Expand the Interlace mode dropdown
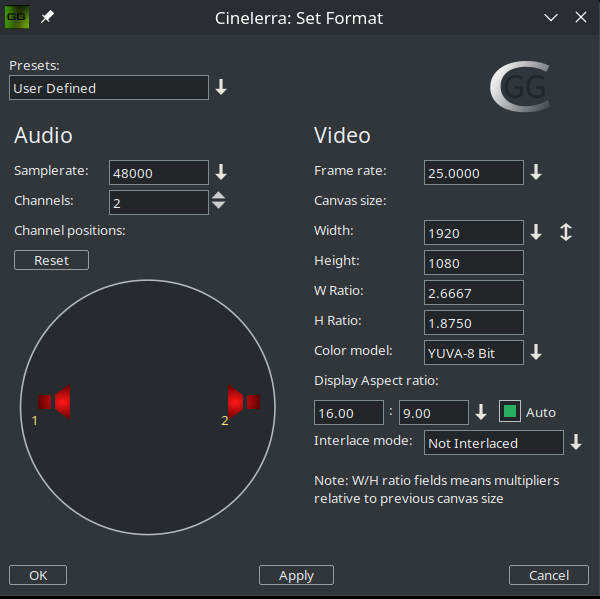Screen dimensions: 600x599 pyautogui.click(x=576, y=442)
